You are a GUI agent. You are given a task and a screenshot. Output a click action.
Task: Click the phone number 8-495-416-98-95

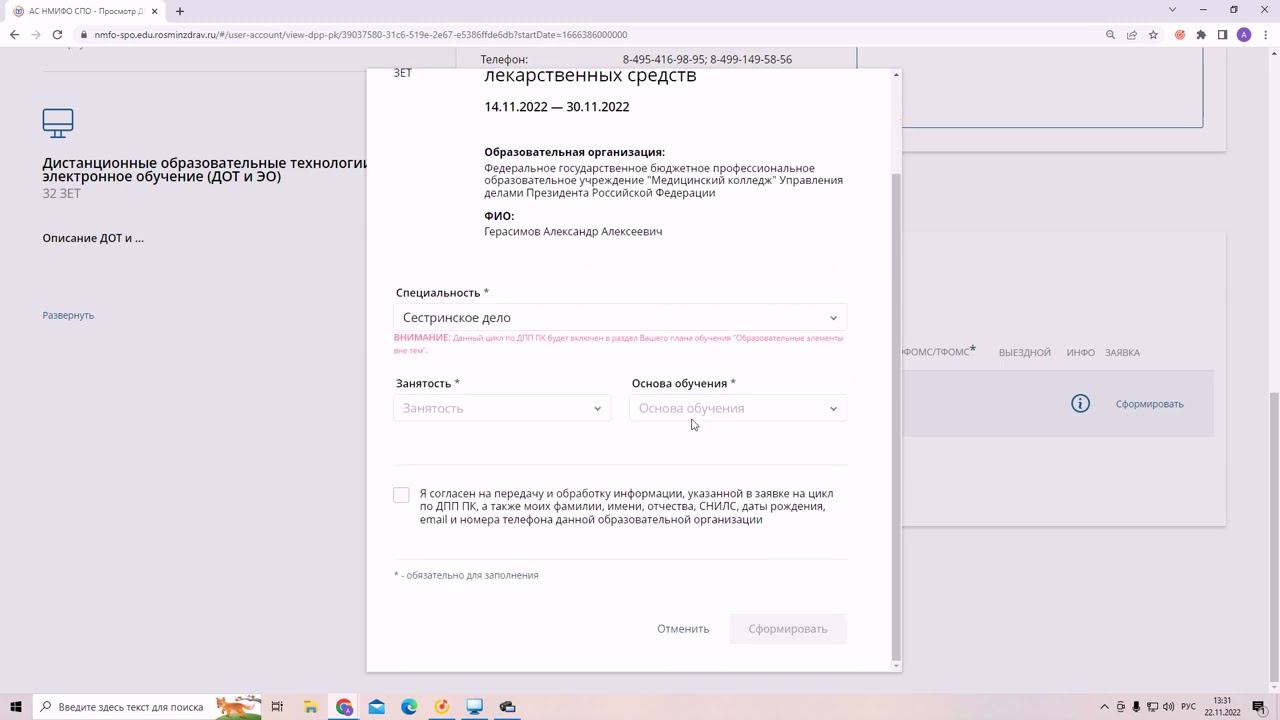[664, 60]
